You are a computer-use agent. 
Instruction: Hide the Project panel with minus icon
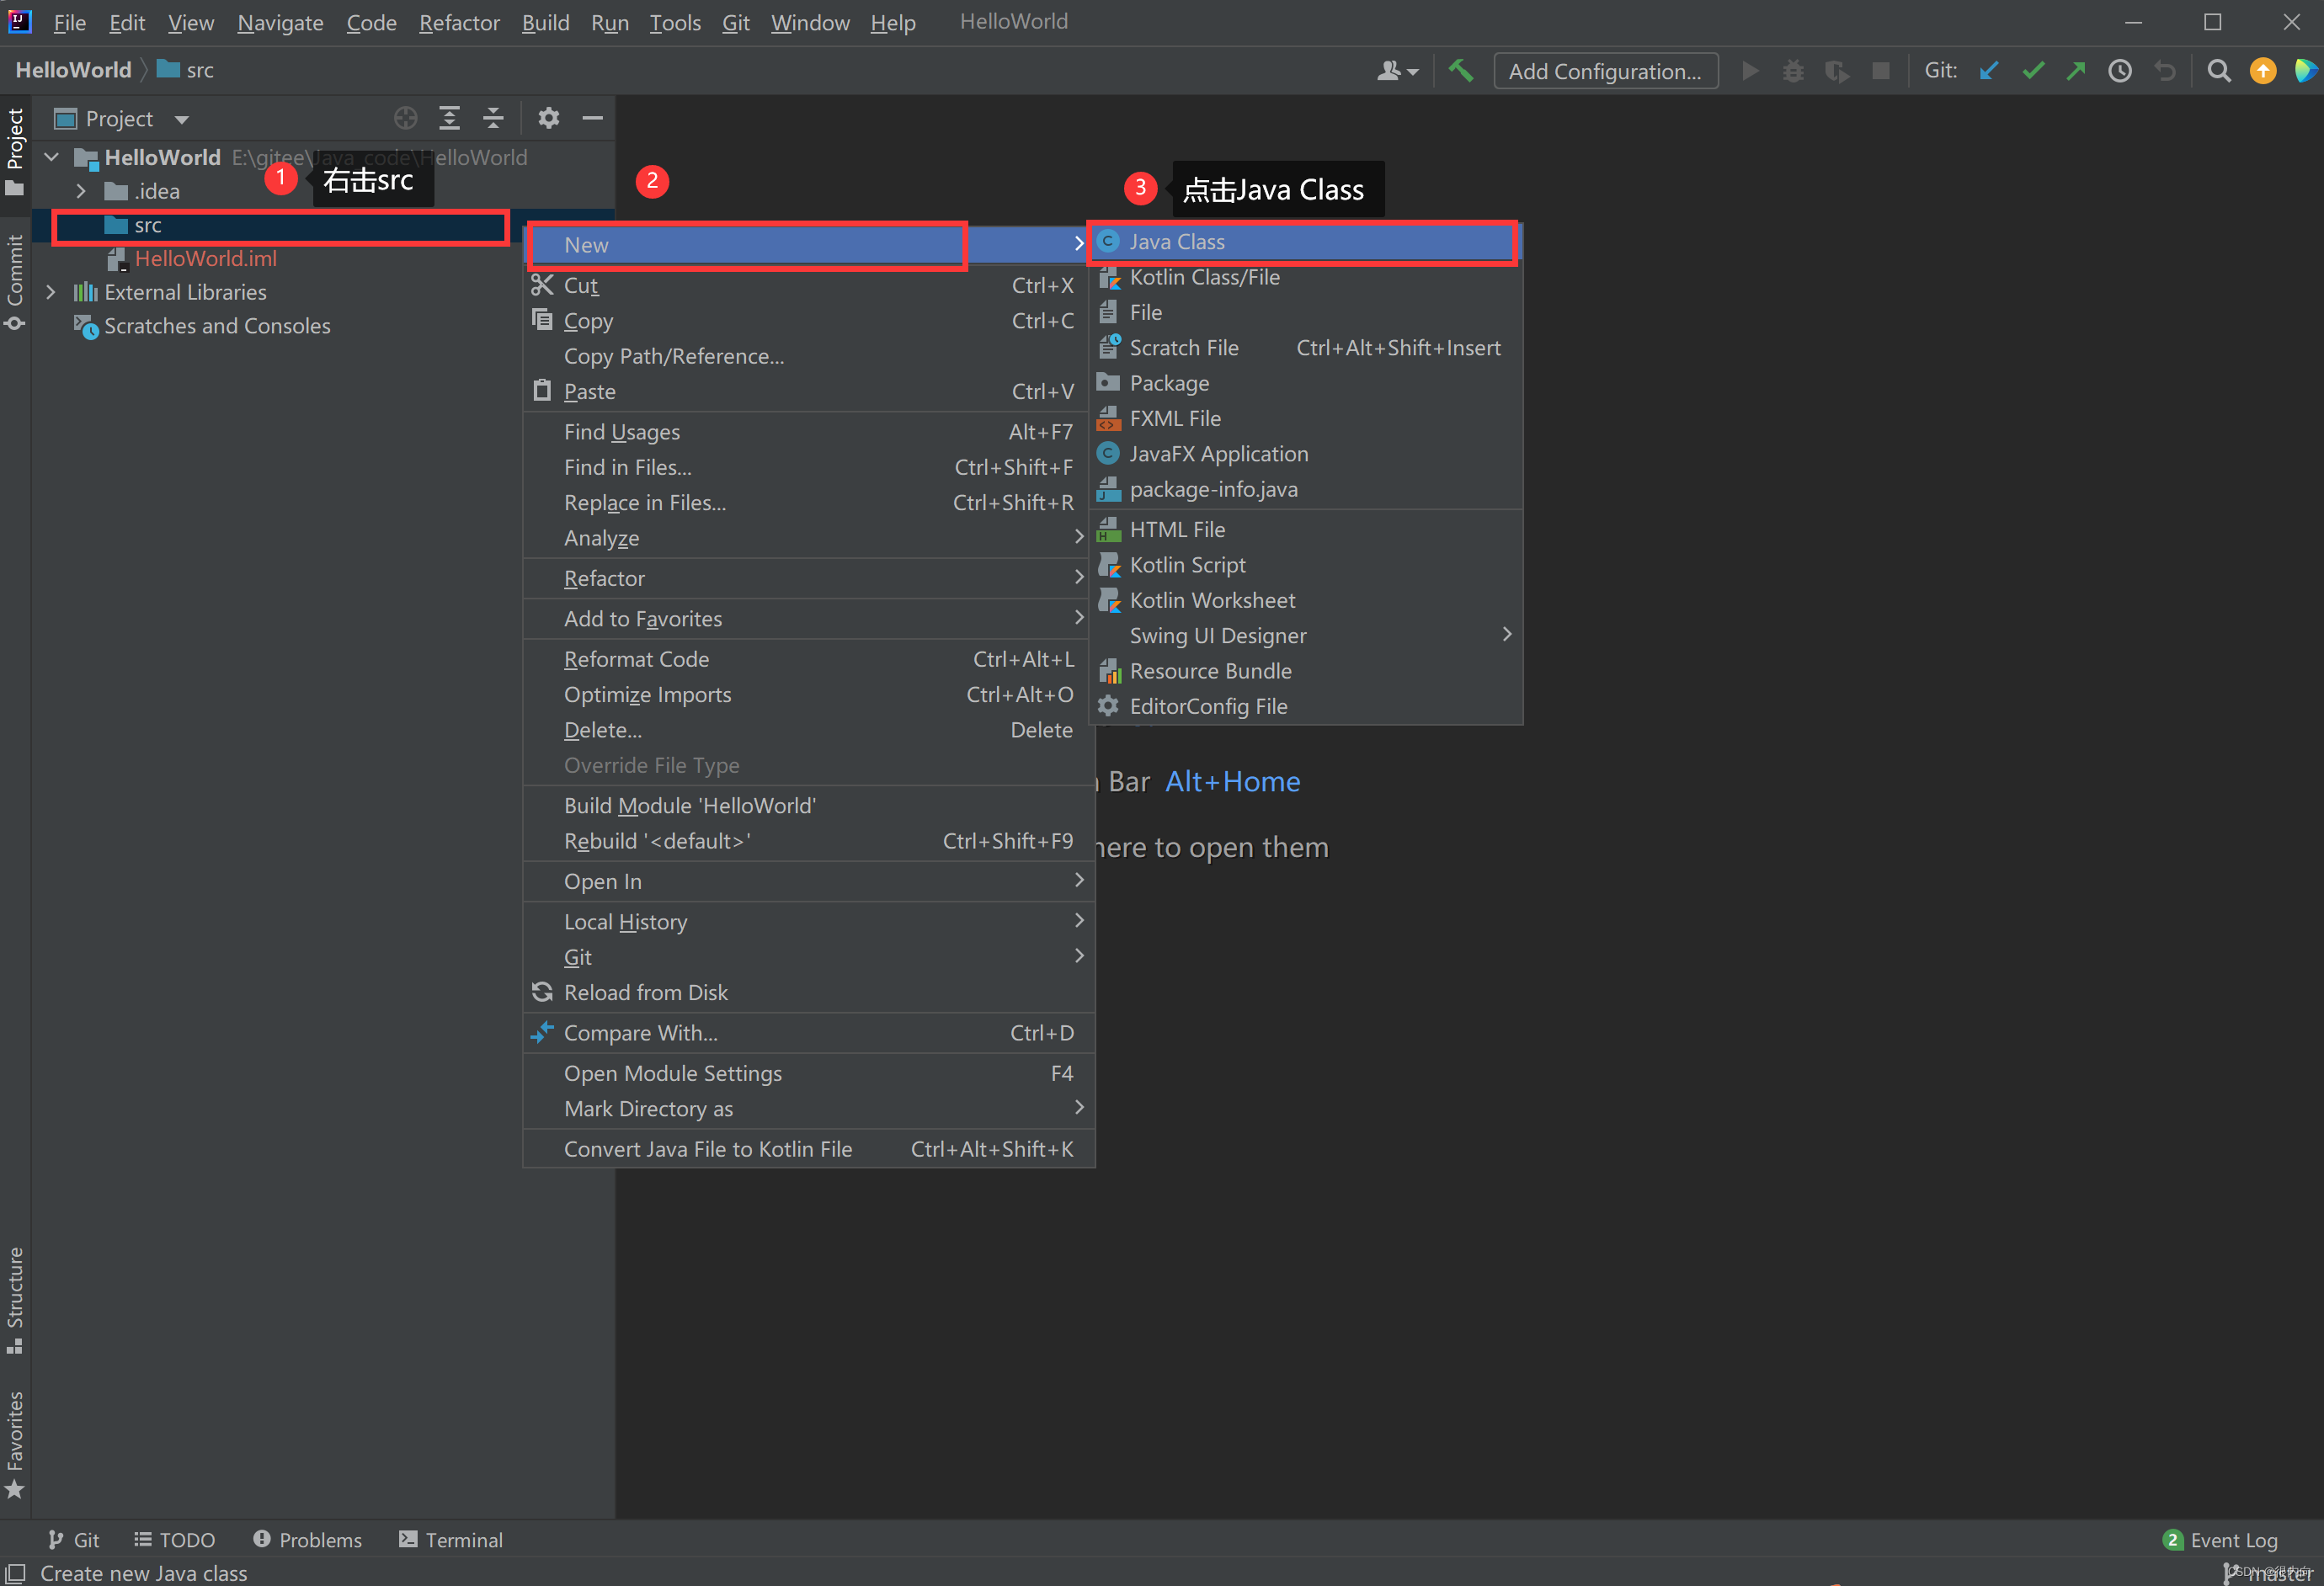(x=592, y=118)
